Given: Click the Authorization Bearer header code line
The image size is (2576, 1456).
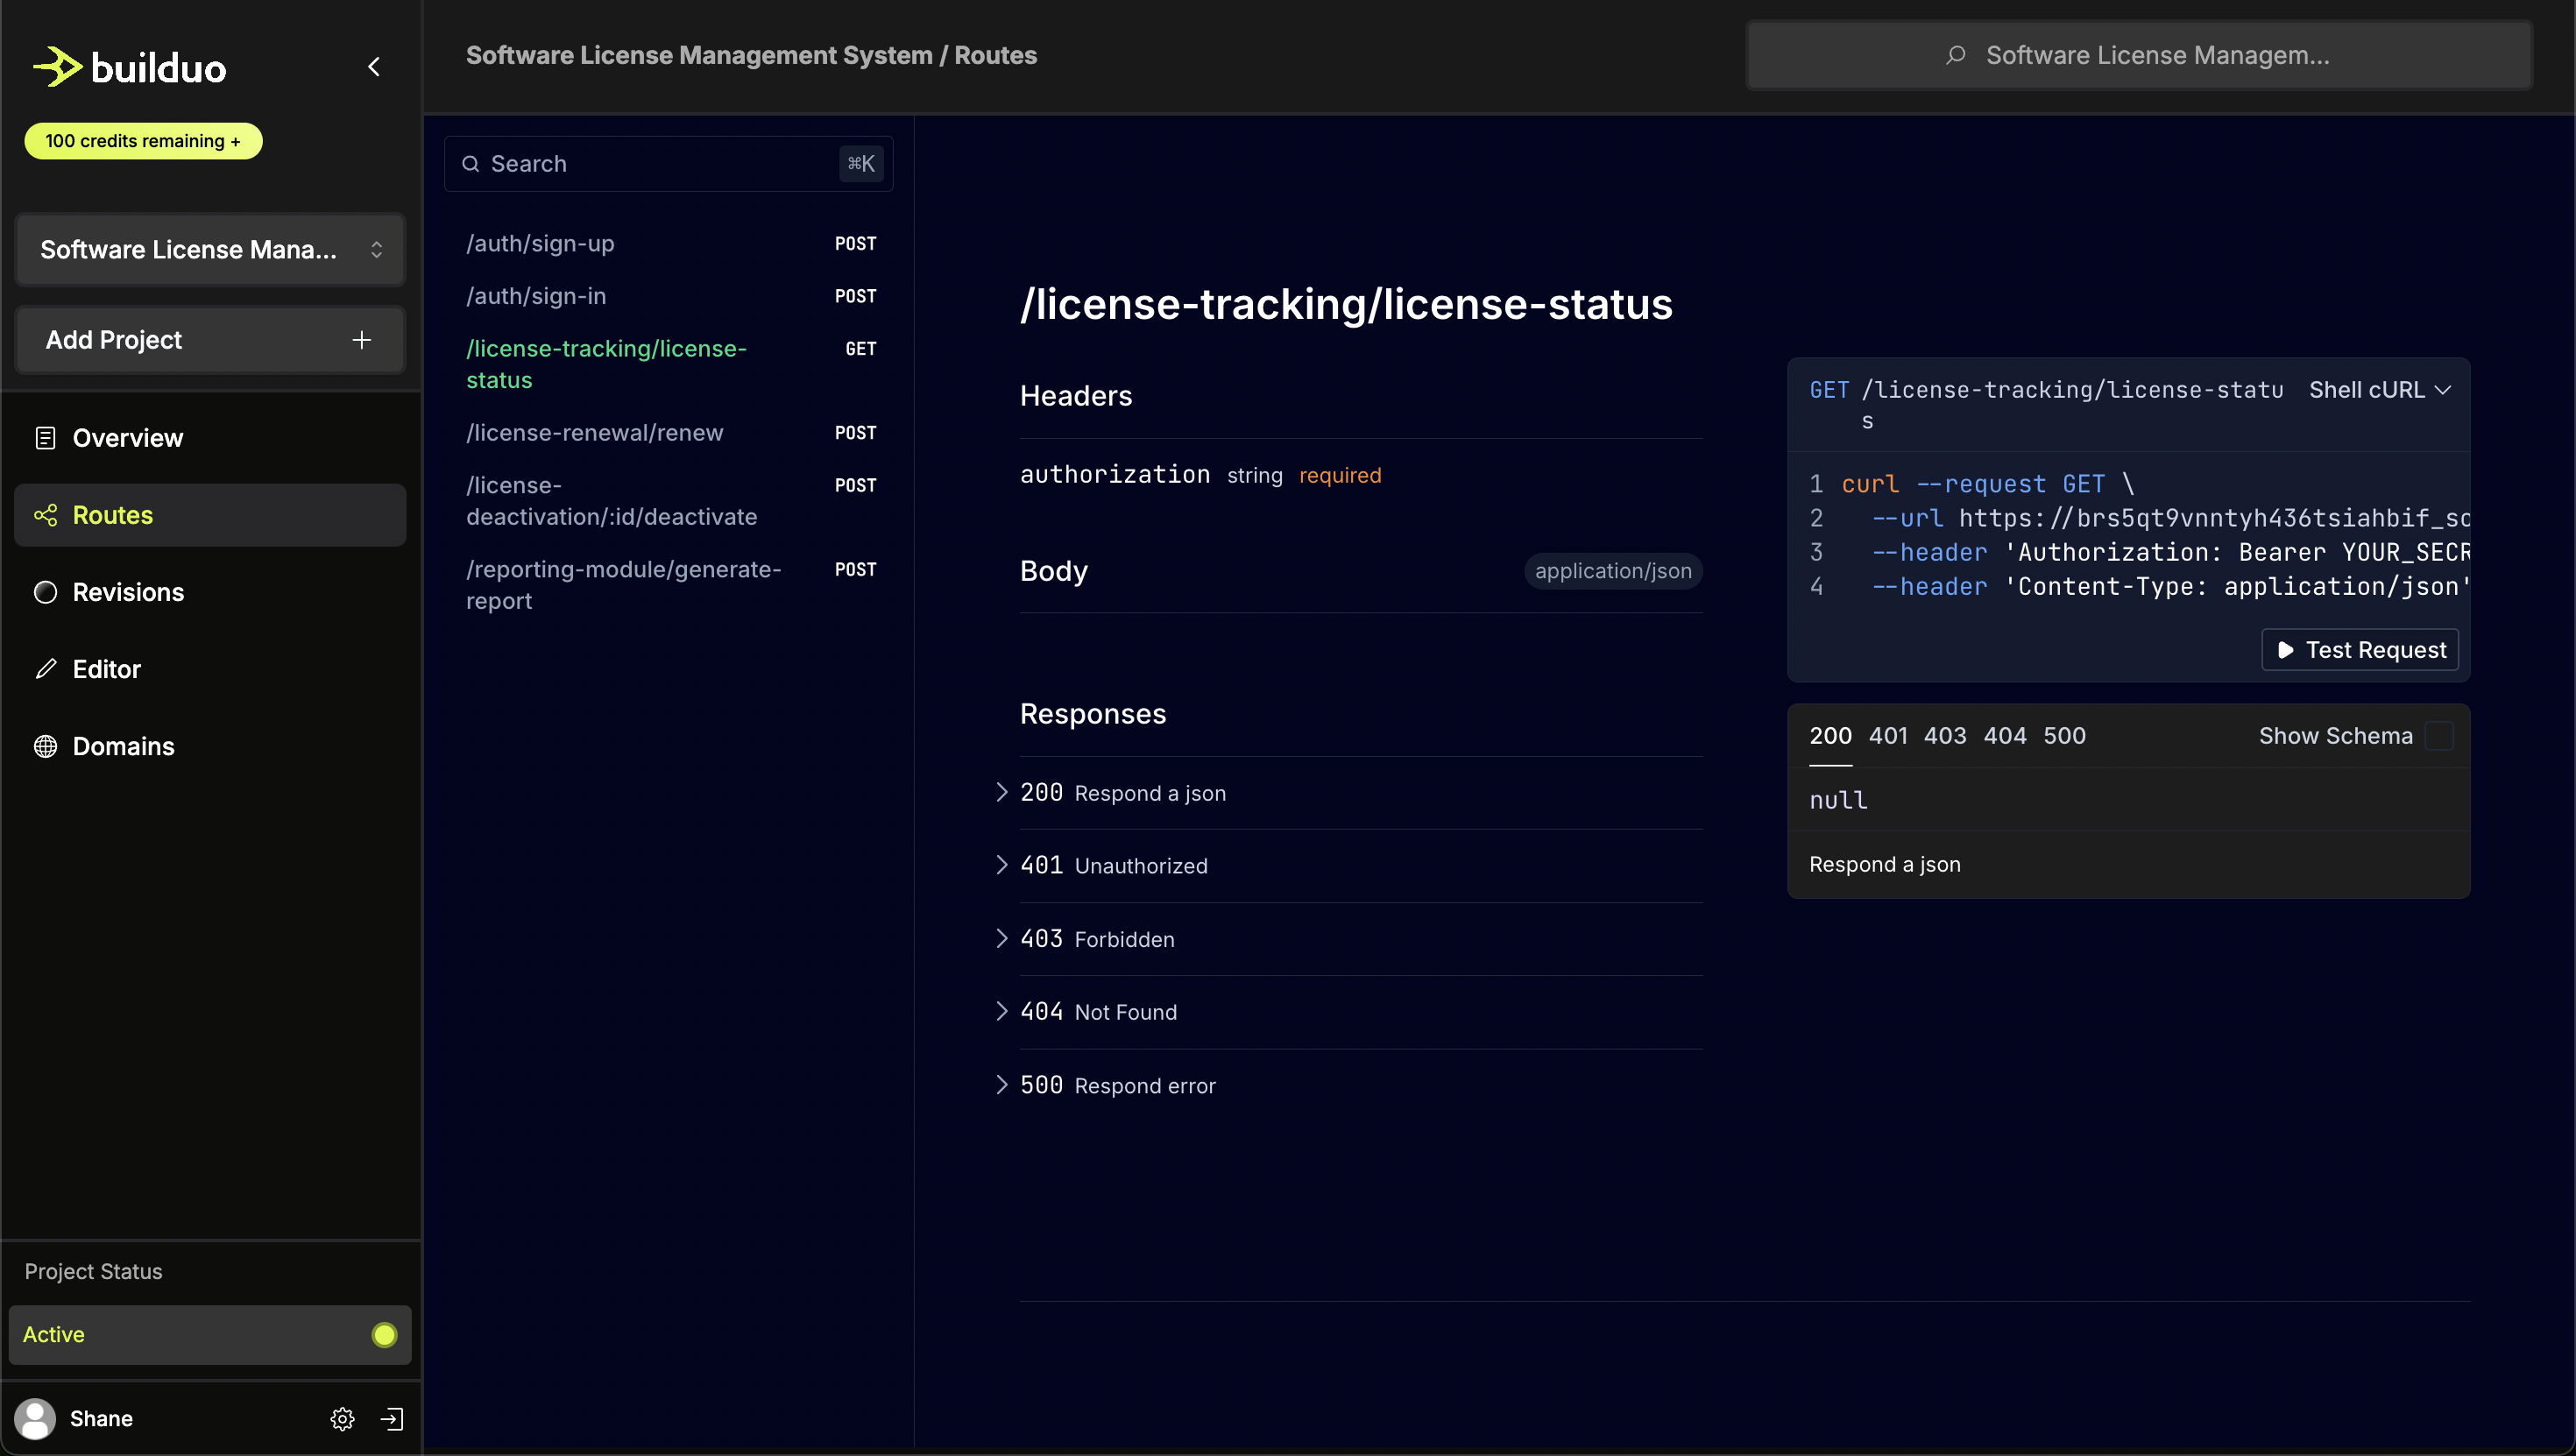Looking at the screenshot, I should click(x=2170, y=552).
